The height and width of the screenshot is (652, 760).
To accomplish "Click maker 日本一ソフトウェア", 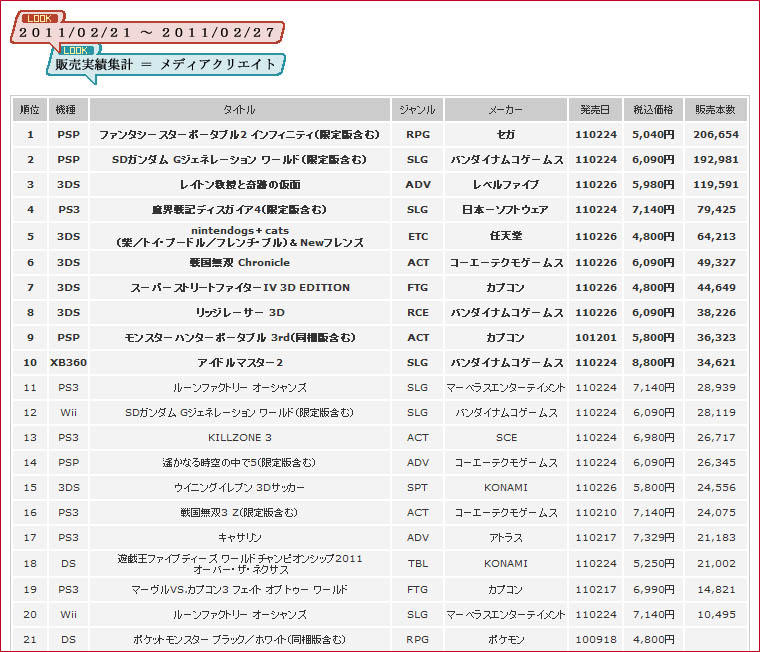I will pos(506,209).
